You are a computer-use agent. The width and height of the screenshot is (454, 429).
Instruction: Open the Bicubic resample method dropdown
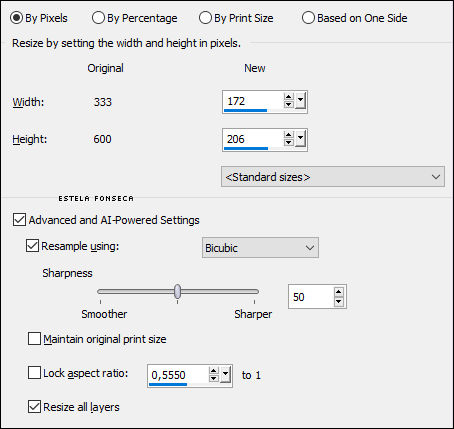tap(260, 248)
